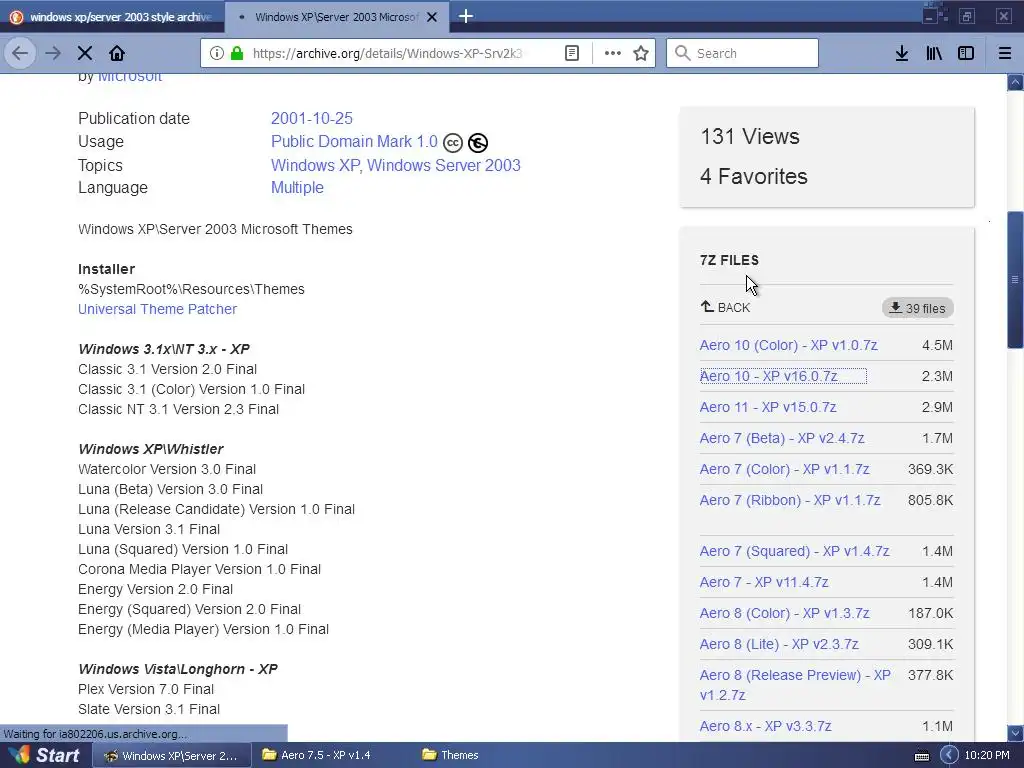The height and width of the screenshot is (768, 1024).
Task: Go forward with the browser forward arrow
Action: [53, 54]
